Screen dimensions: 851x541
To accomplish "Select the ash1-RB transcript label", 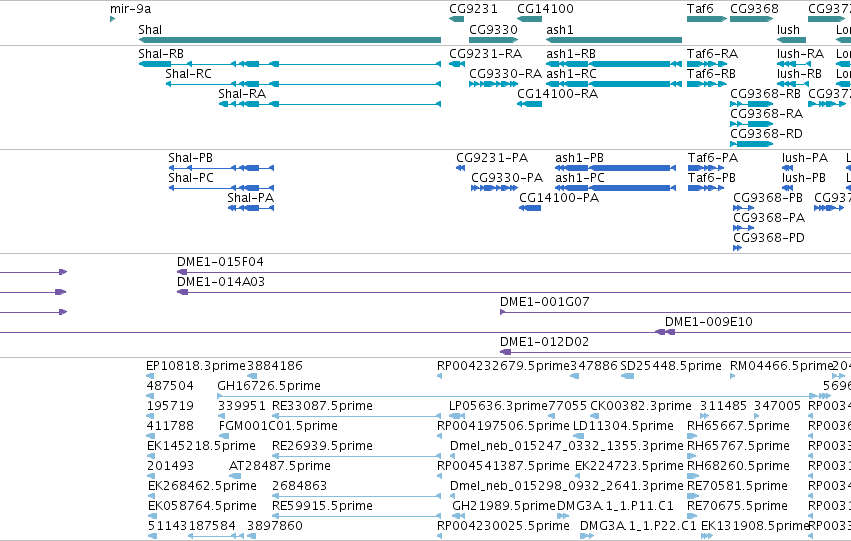I will (571, 54).
